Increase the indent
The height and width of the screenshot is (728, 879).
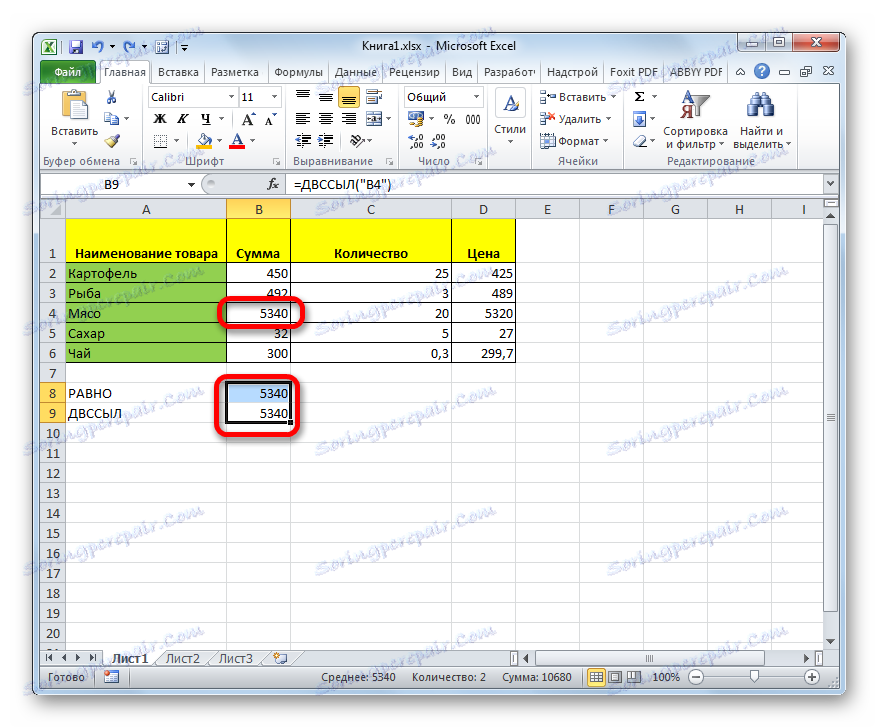pyautogui.click(x=326, y=141)
